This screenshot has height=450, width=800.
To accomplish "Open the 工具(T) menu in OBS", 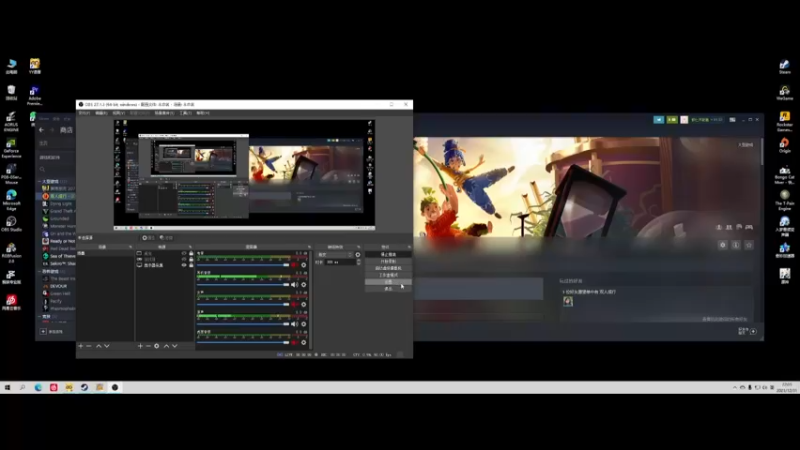I will point(186,113).
